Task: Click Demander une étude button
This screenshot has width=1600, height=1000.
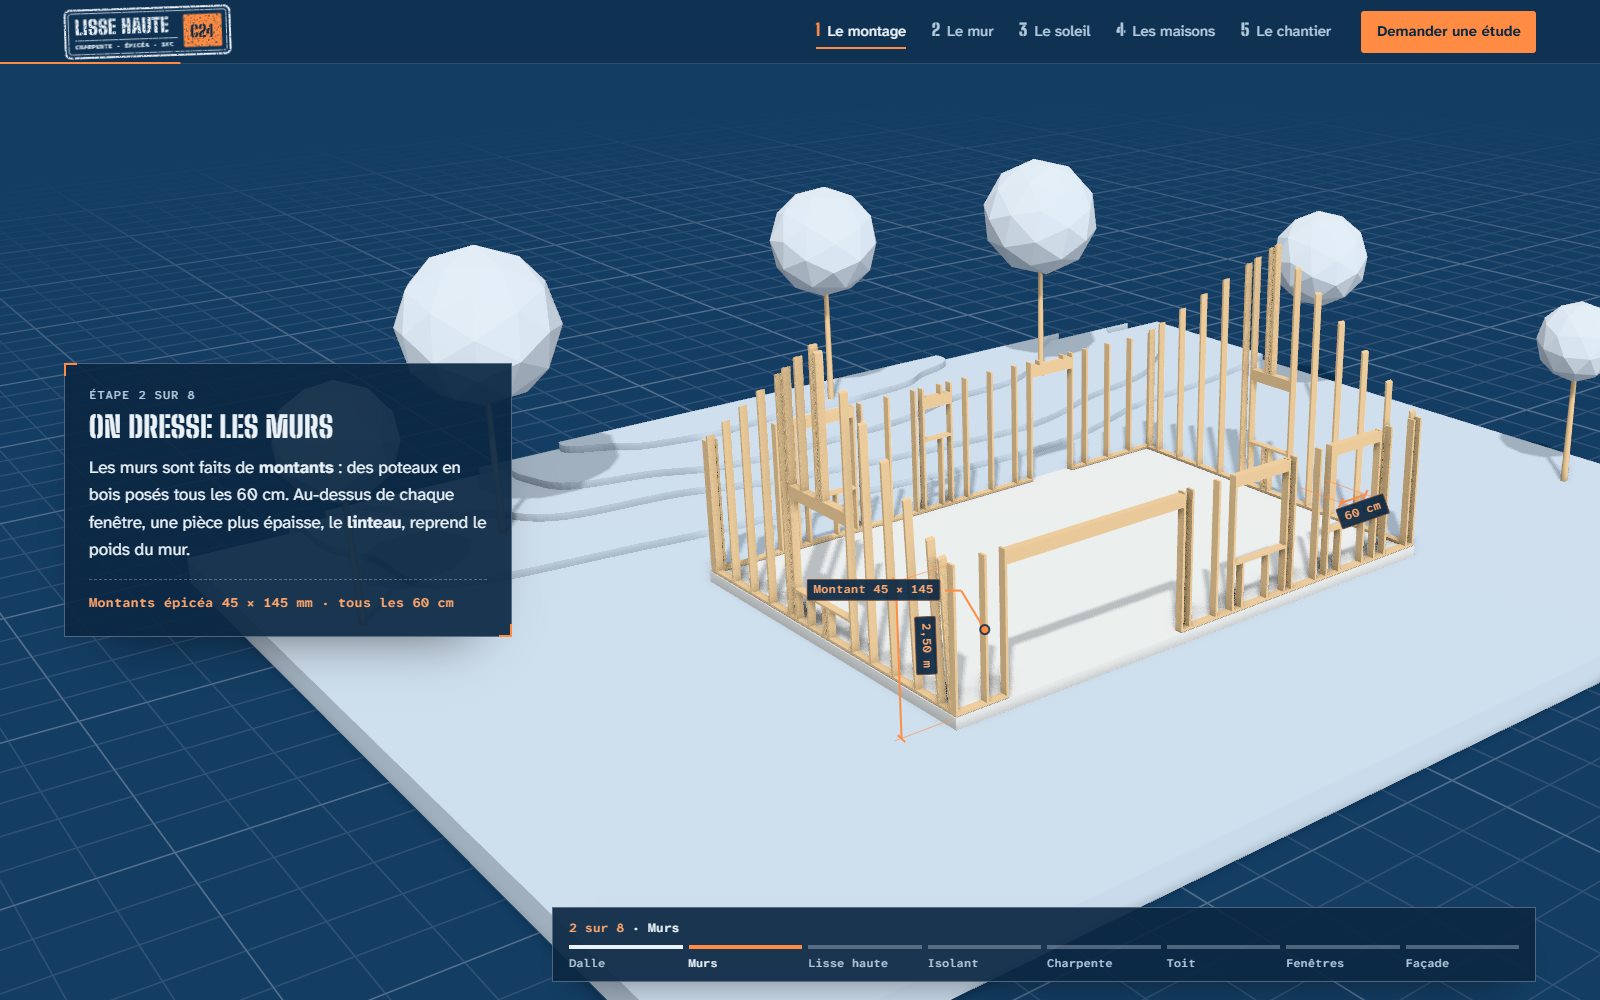Action: (1448, 32)
